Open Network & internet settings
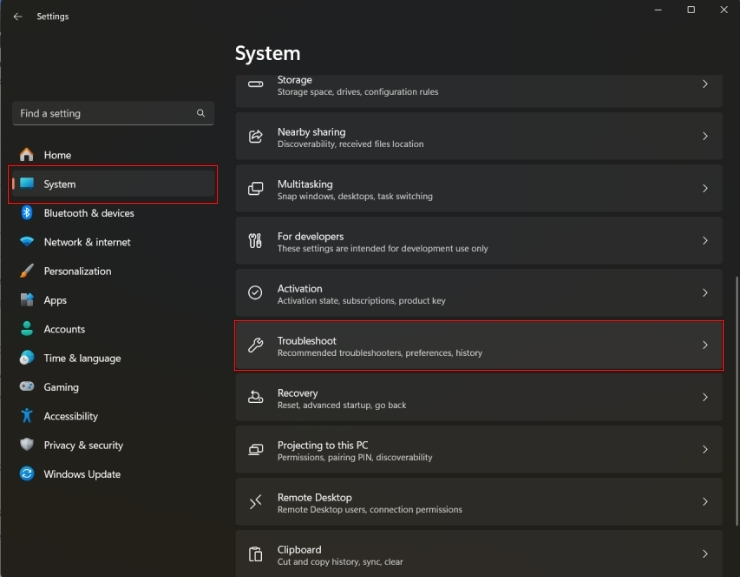Viewport: 740px width, 577px height. (x=113, y=242)
